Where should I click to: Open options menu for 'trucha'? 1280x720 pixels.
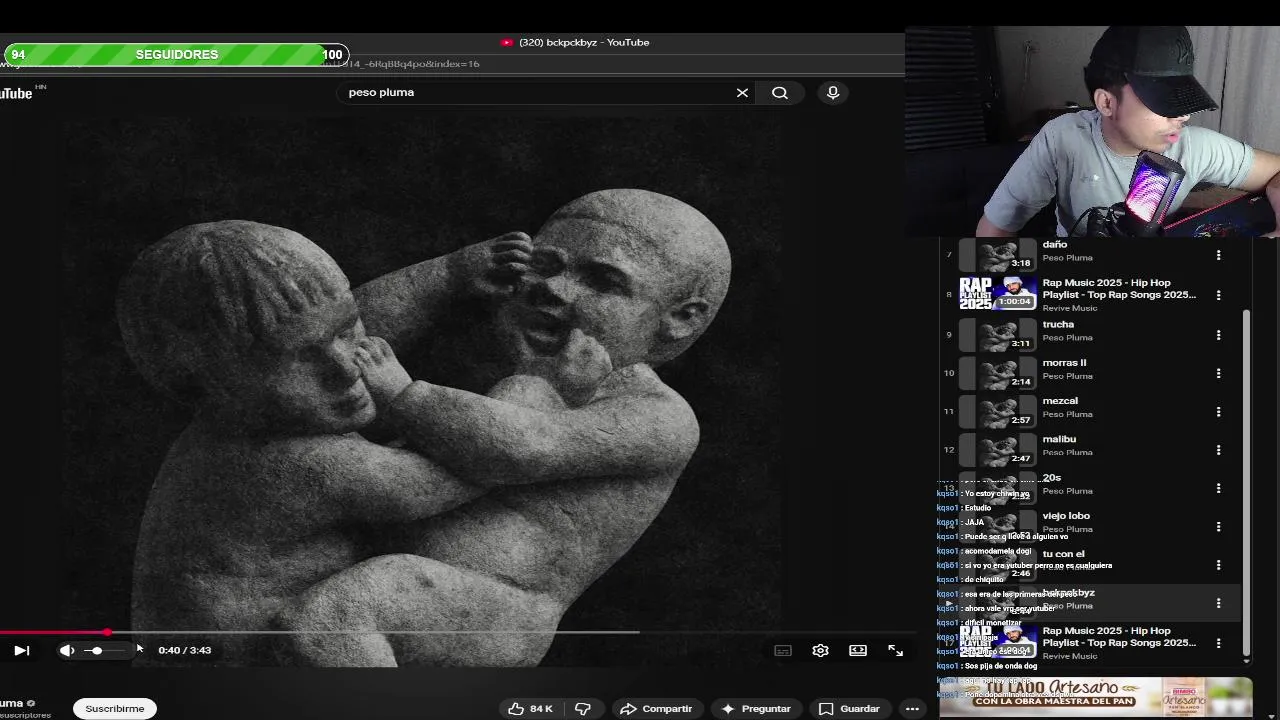(1218, 335)
